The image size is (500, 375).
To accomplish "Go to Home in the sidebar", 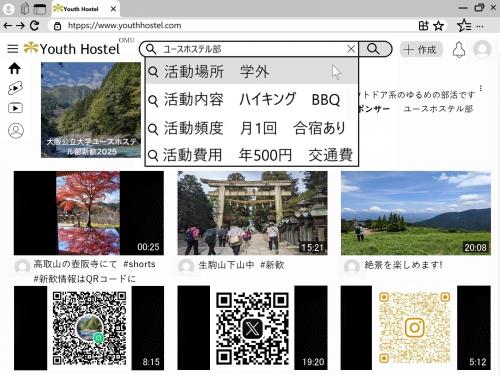I will [15, 68].
